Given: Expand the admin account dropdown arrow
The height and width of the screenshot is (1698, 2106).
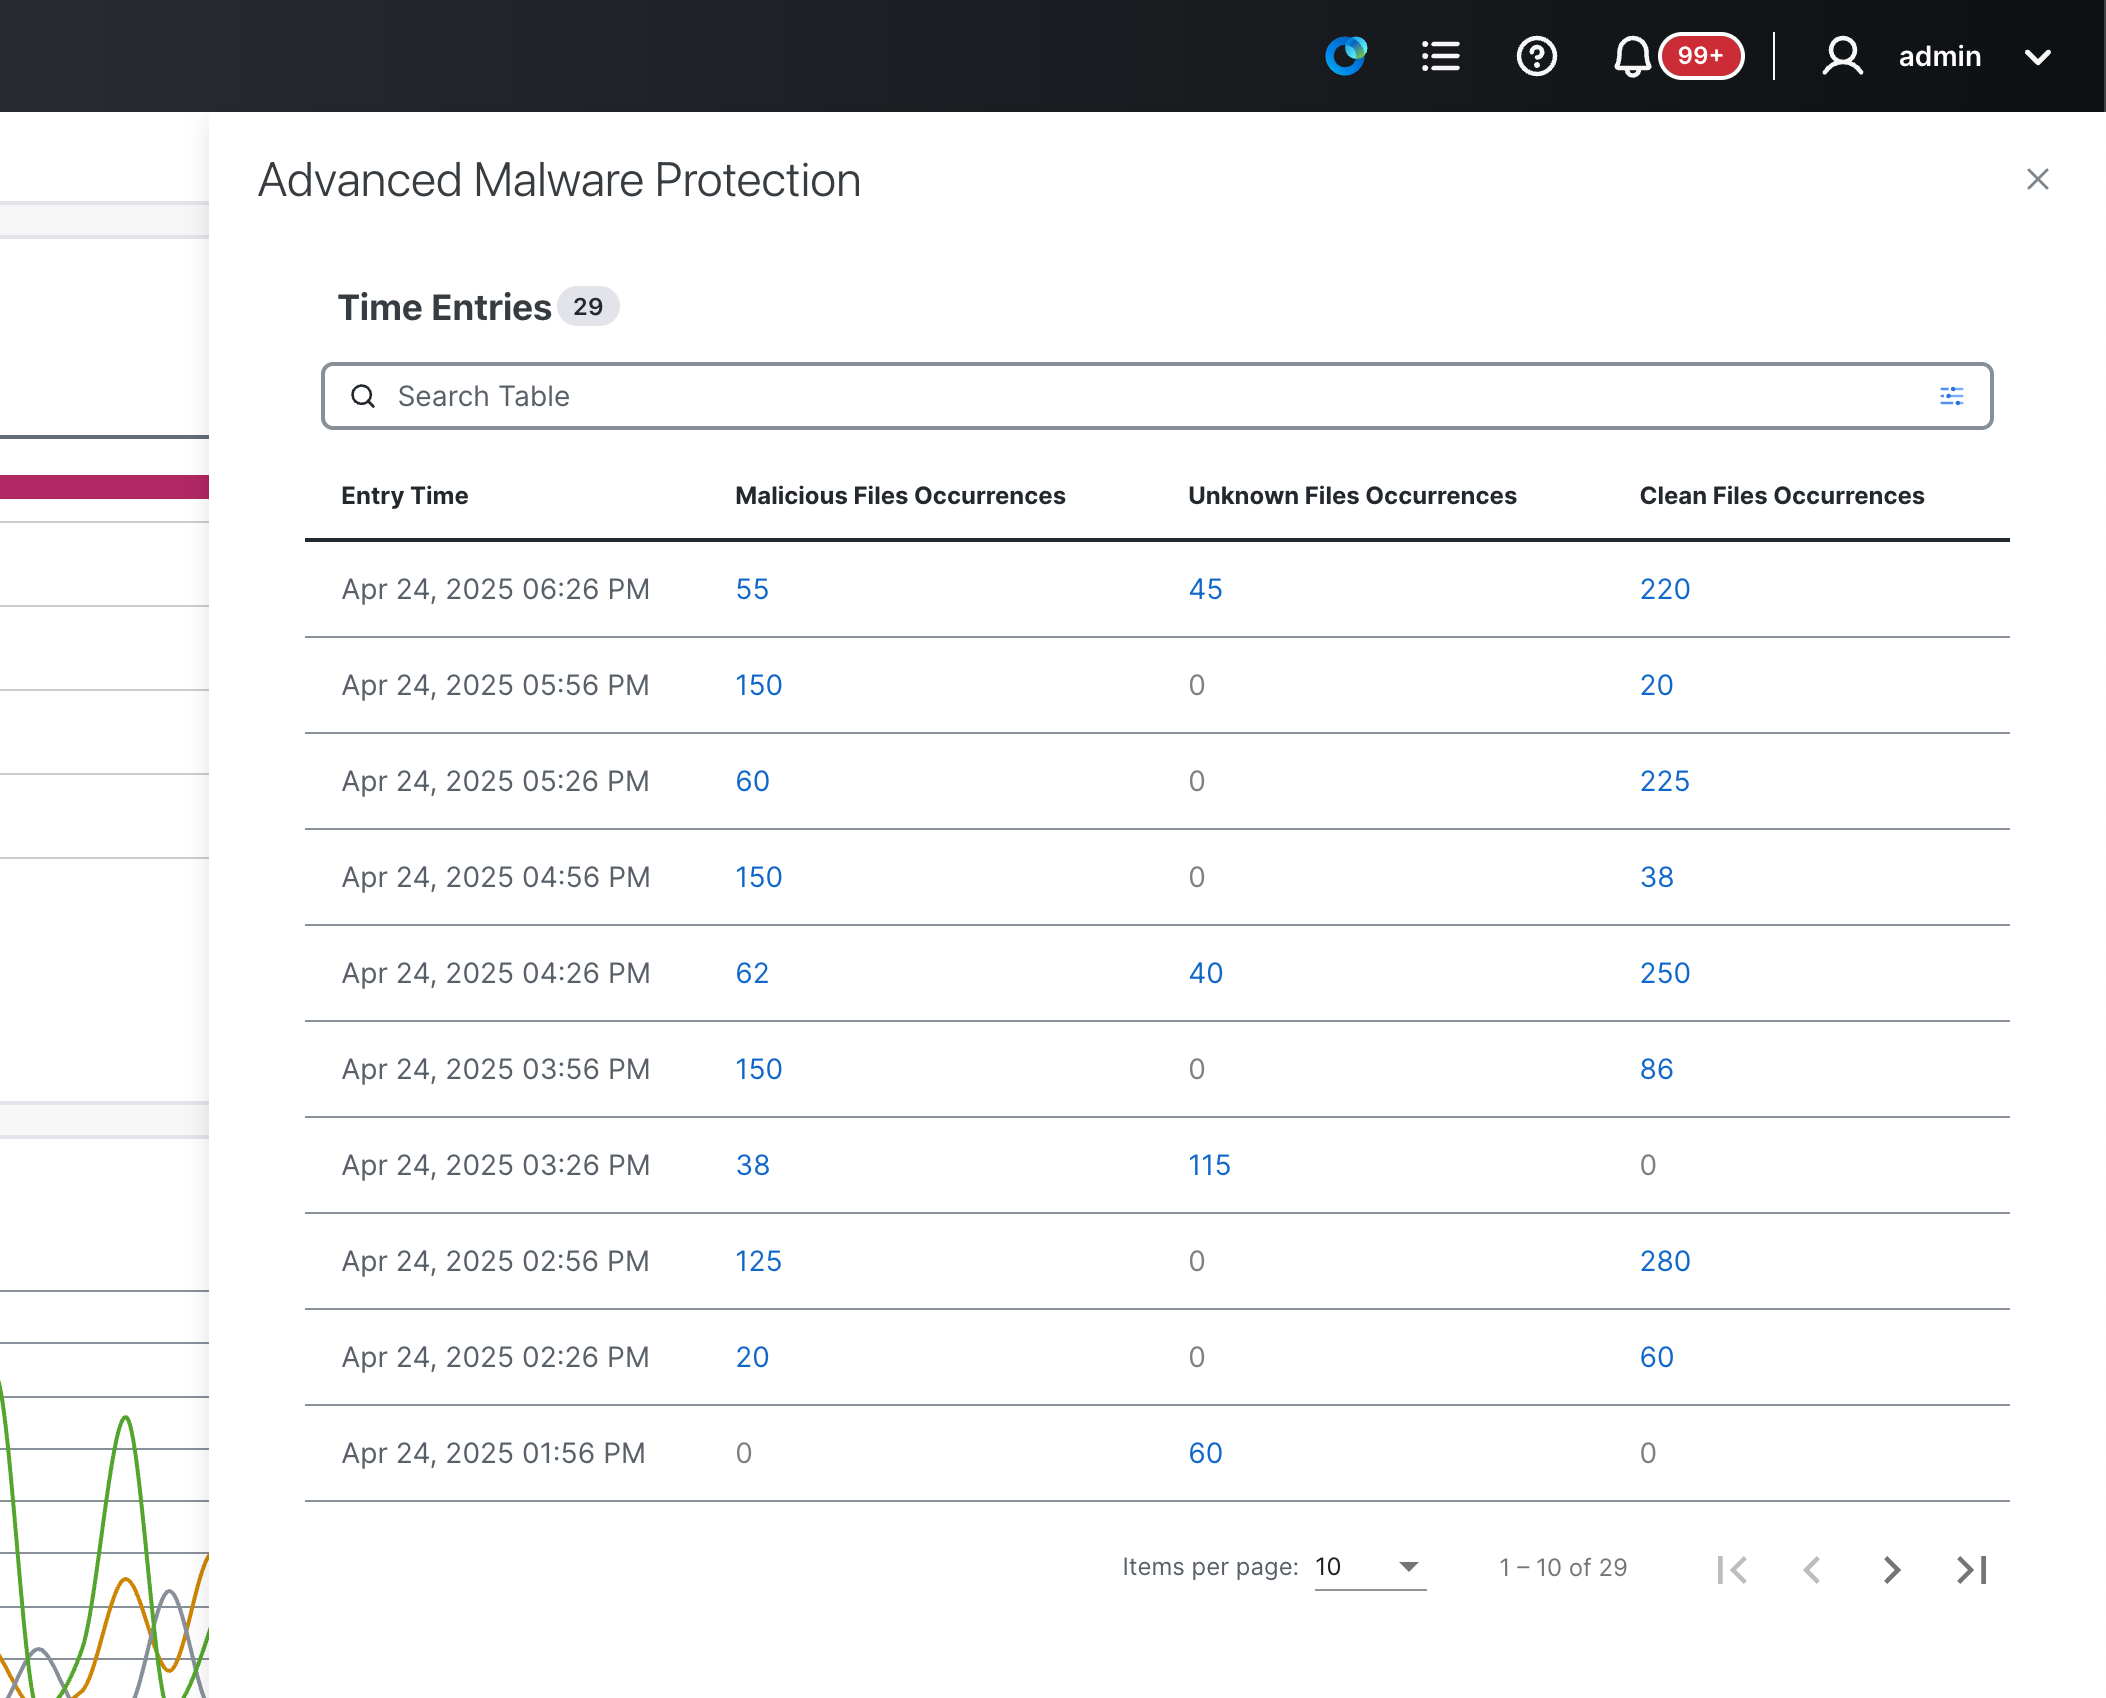Looking at the screenshot, I should point(2038,57).
